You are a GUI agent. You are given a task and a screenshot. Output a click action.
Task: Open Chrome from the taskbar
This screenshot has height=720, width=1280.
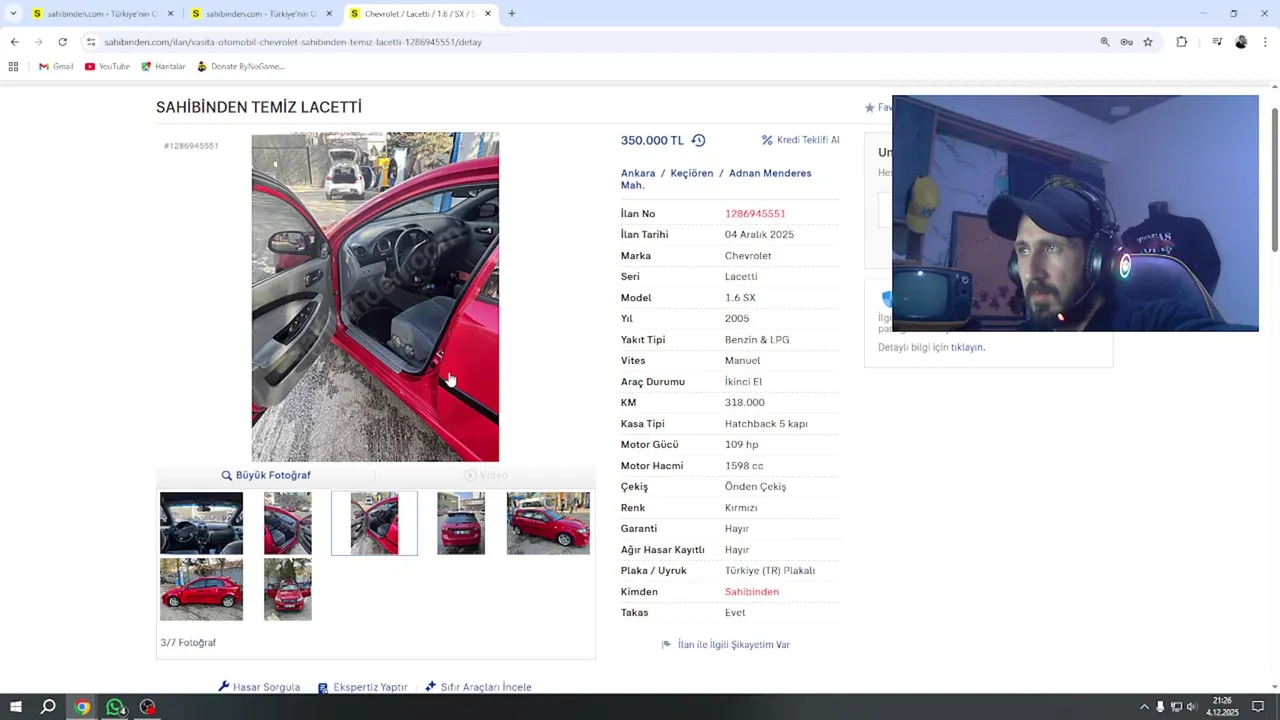[x=82, y=707]
